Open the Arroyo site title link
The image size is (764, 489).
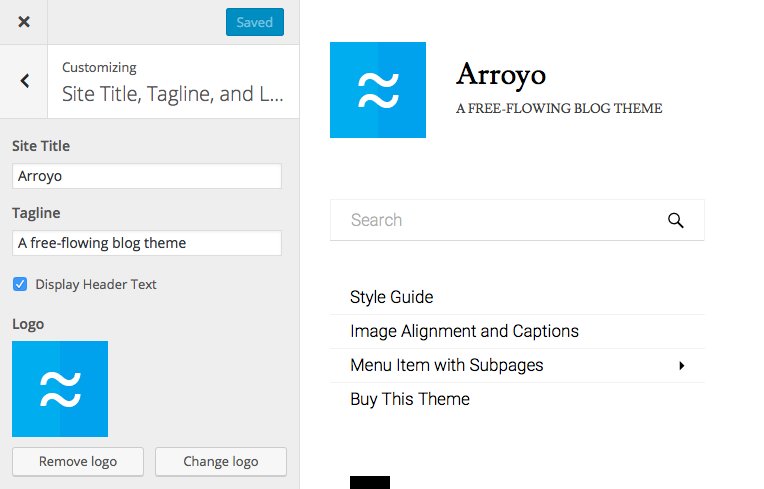[x=501, y=74]
